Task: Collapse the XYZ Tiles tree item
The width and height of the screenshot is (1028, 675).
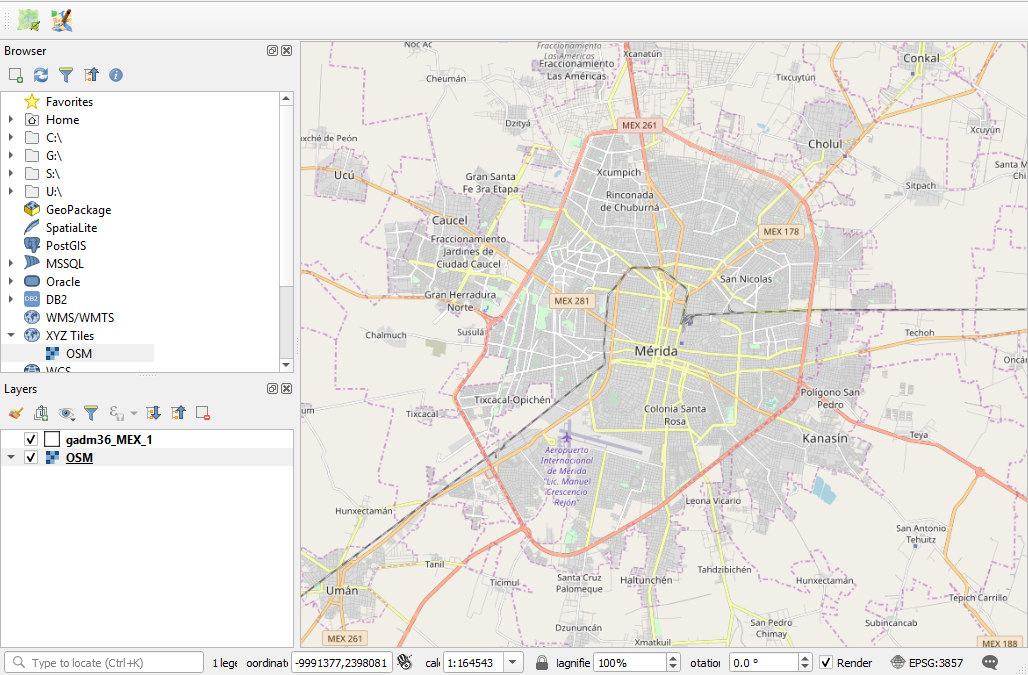Action: pos(10,335)
